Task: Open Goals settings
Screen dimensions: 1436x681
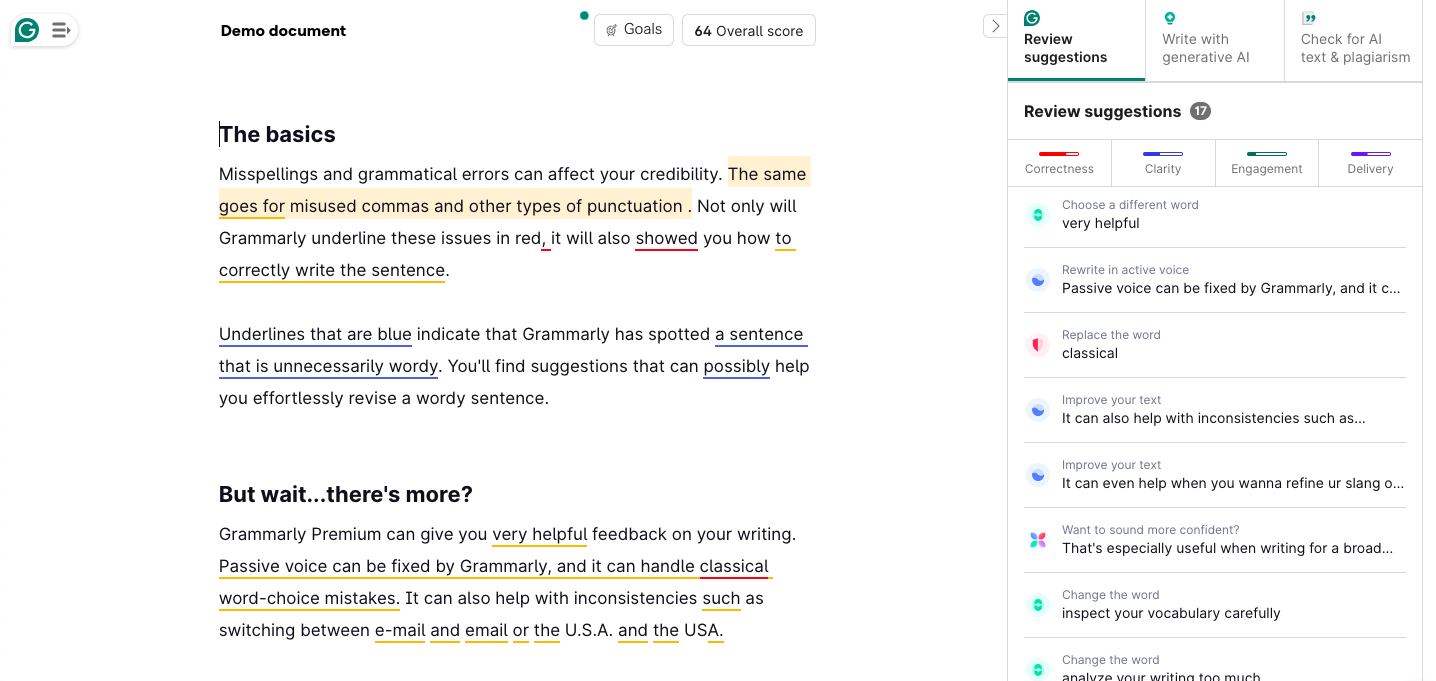Action: 634,30
